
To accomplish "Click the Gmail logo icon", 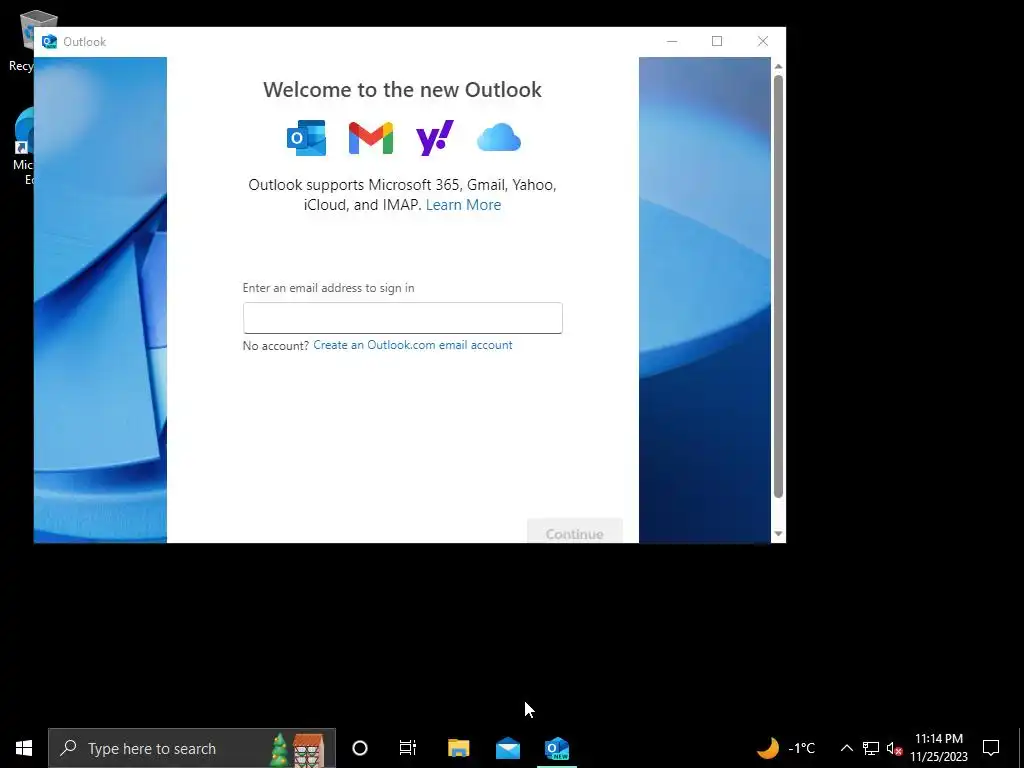I will click(x=371, y=138).
